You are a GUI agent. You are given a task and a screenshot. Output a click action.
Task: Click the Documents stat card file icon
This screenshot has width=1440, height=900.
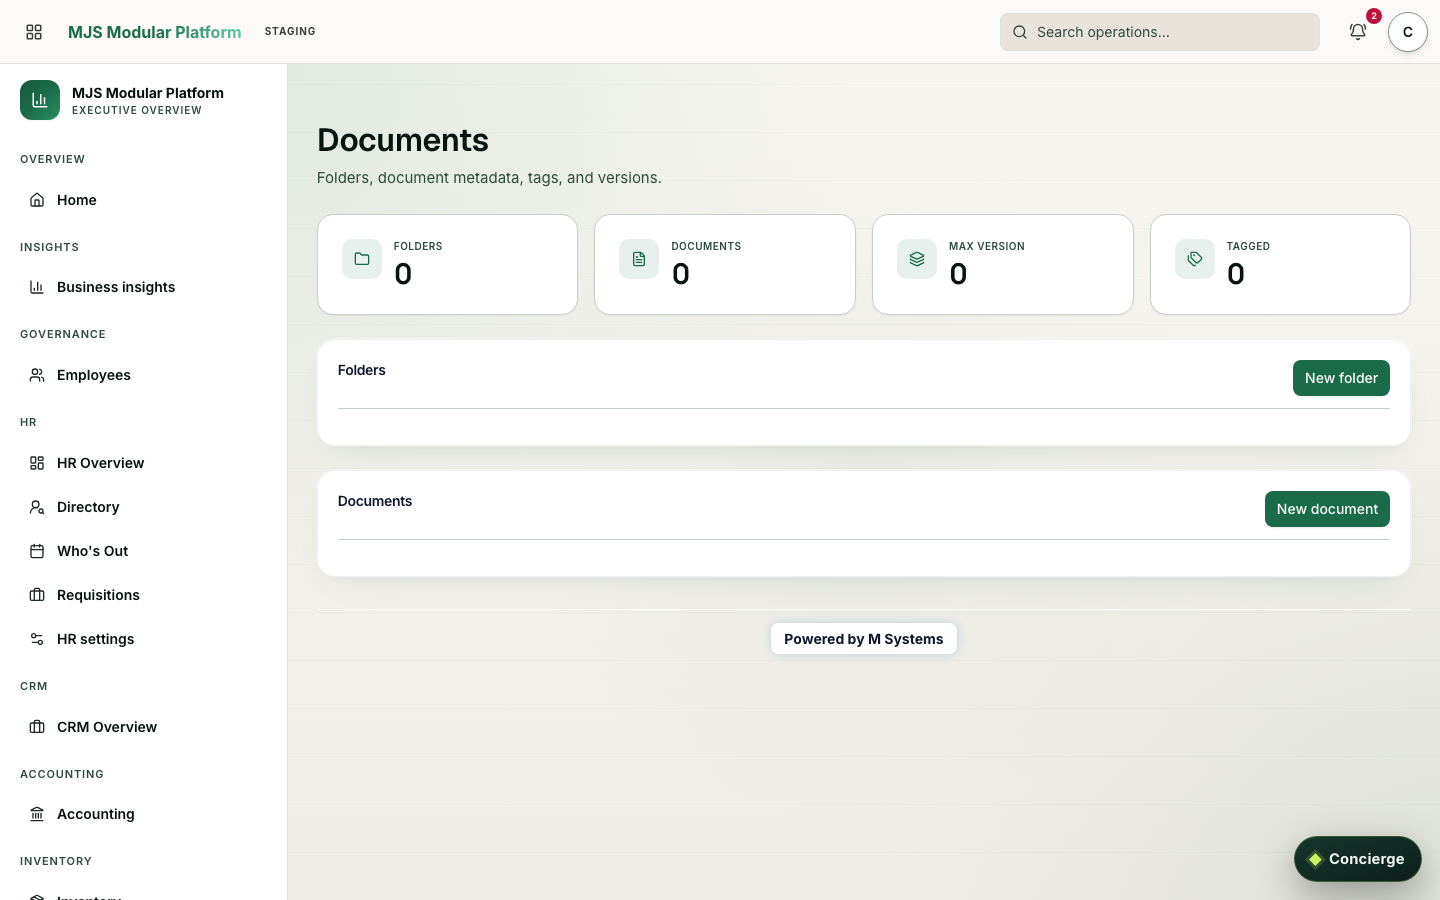click(639, 259)
